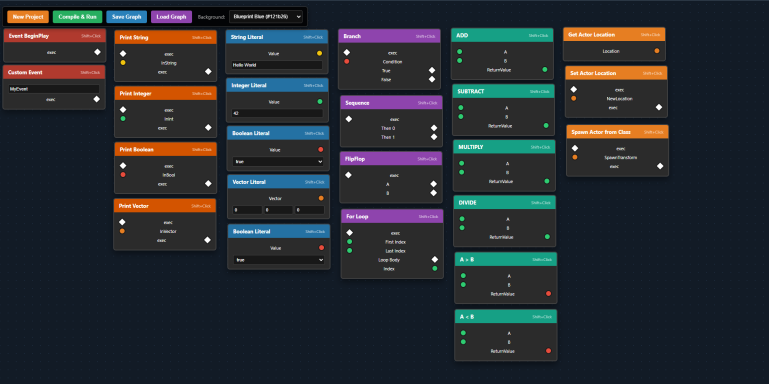Select the B output pin on FlipFlop
Screen dimensions: 769x384
pos(433,193)
